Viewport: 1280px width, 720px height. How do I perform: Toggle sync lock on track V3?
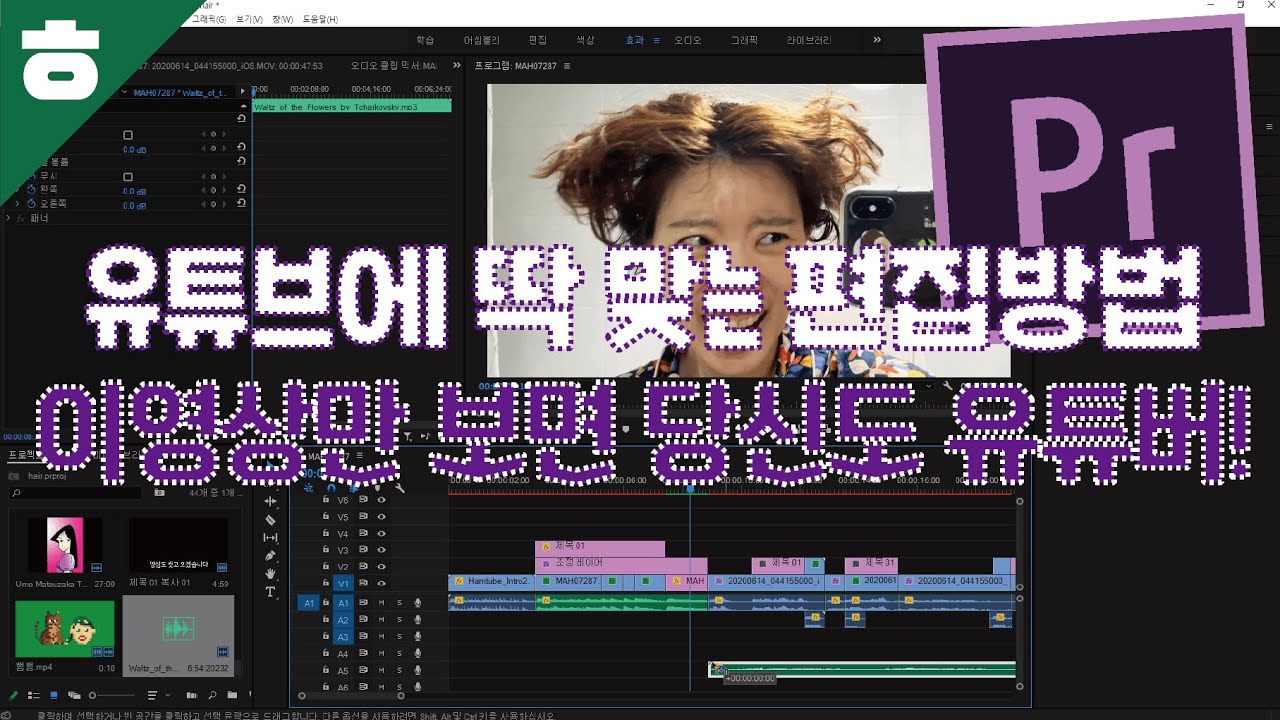click(364, 550)
